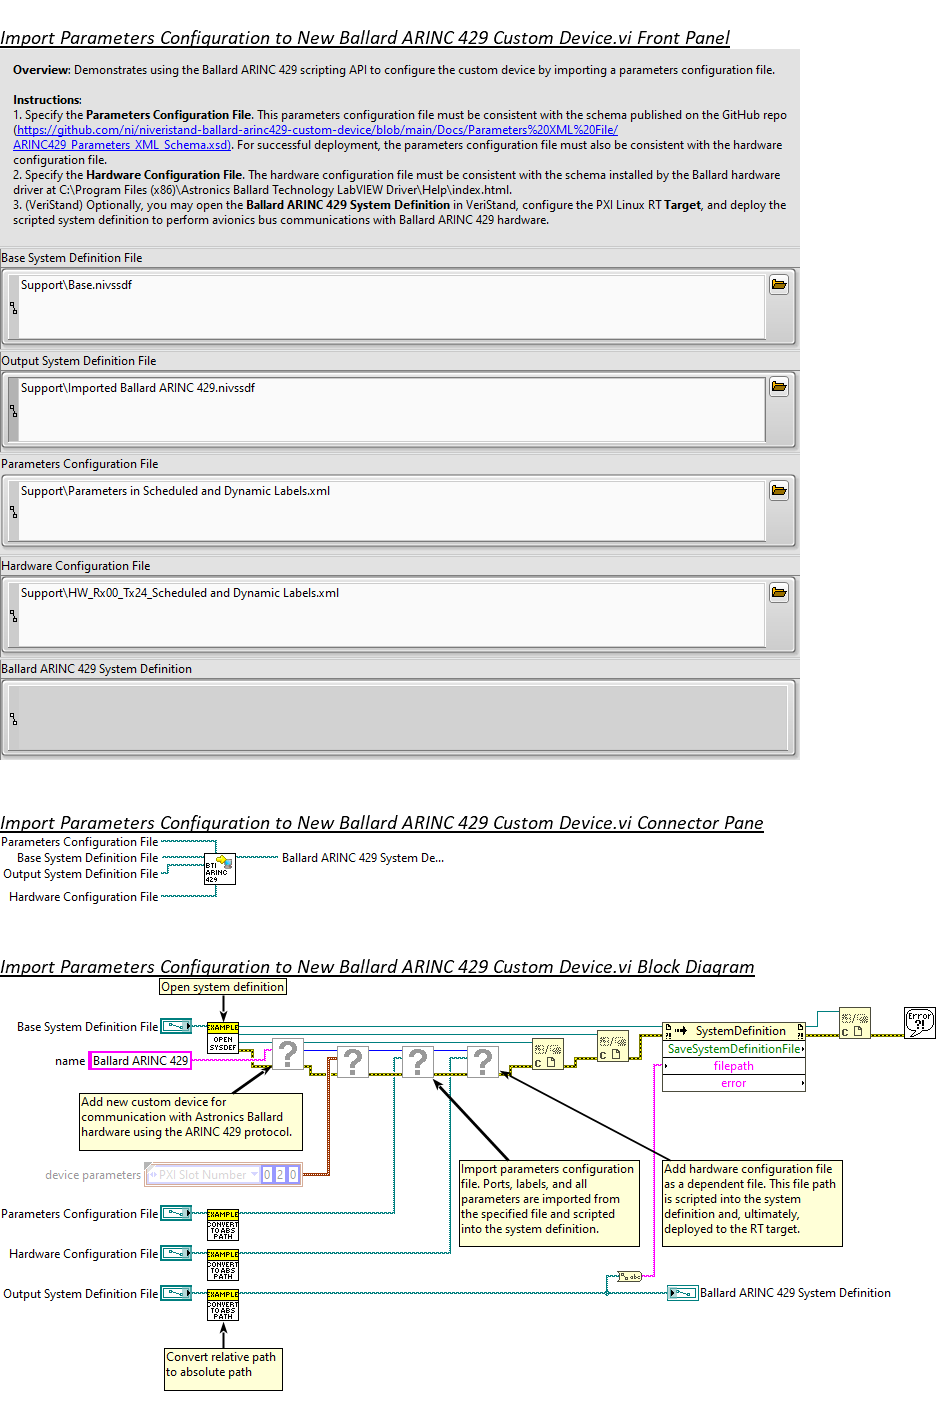Select question-mark node wired to device parameters constant
The height and width of the screenshot is (1416, 936).
[x=353, y=1061]
